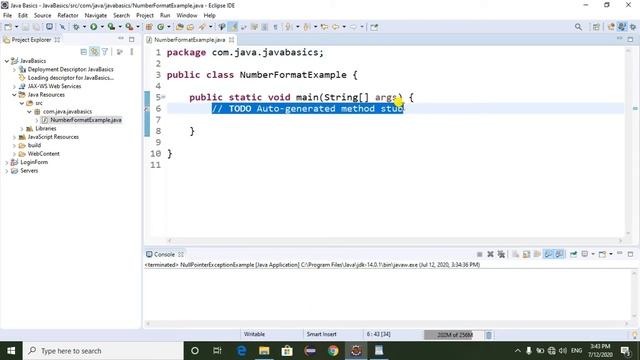Select the Console view tab

[x=164, y=254]
